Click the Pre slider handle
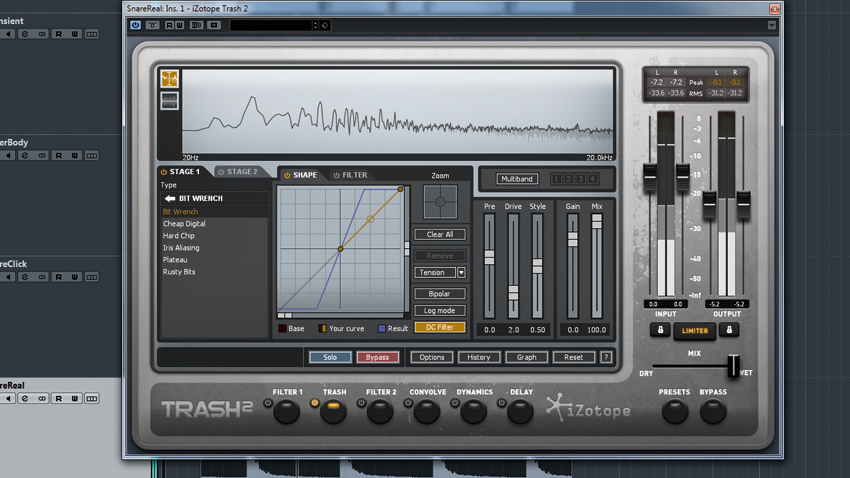The height and width of the screenshot is (478, 850). 490,257
